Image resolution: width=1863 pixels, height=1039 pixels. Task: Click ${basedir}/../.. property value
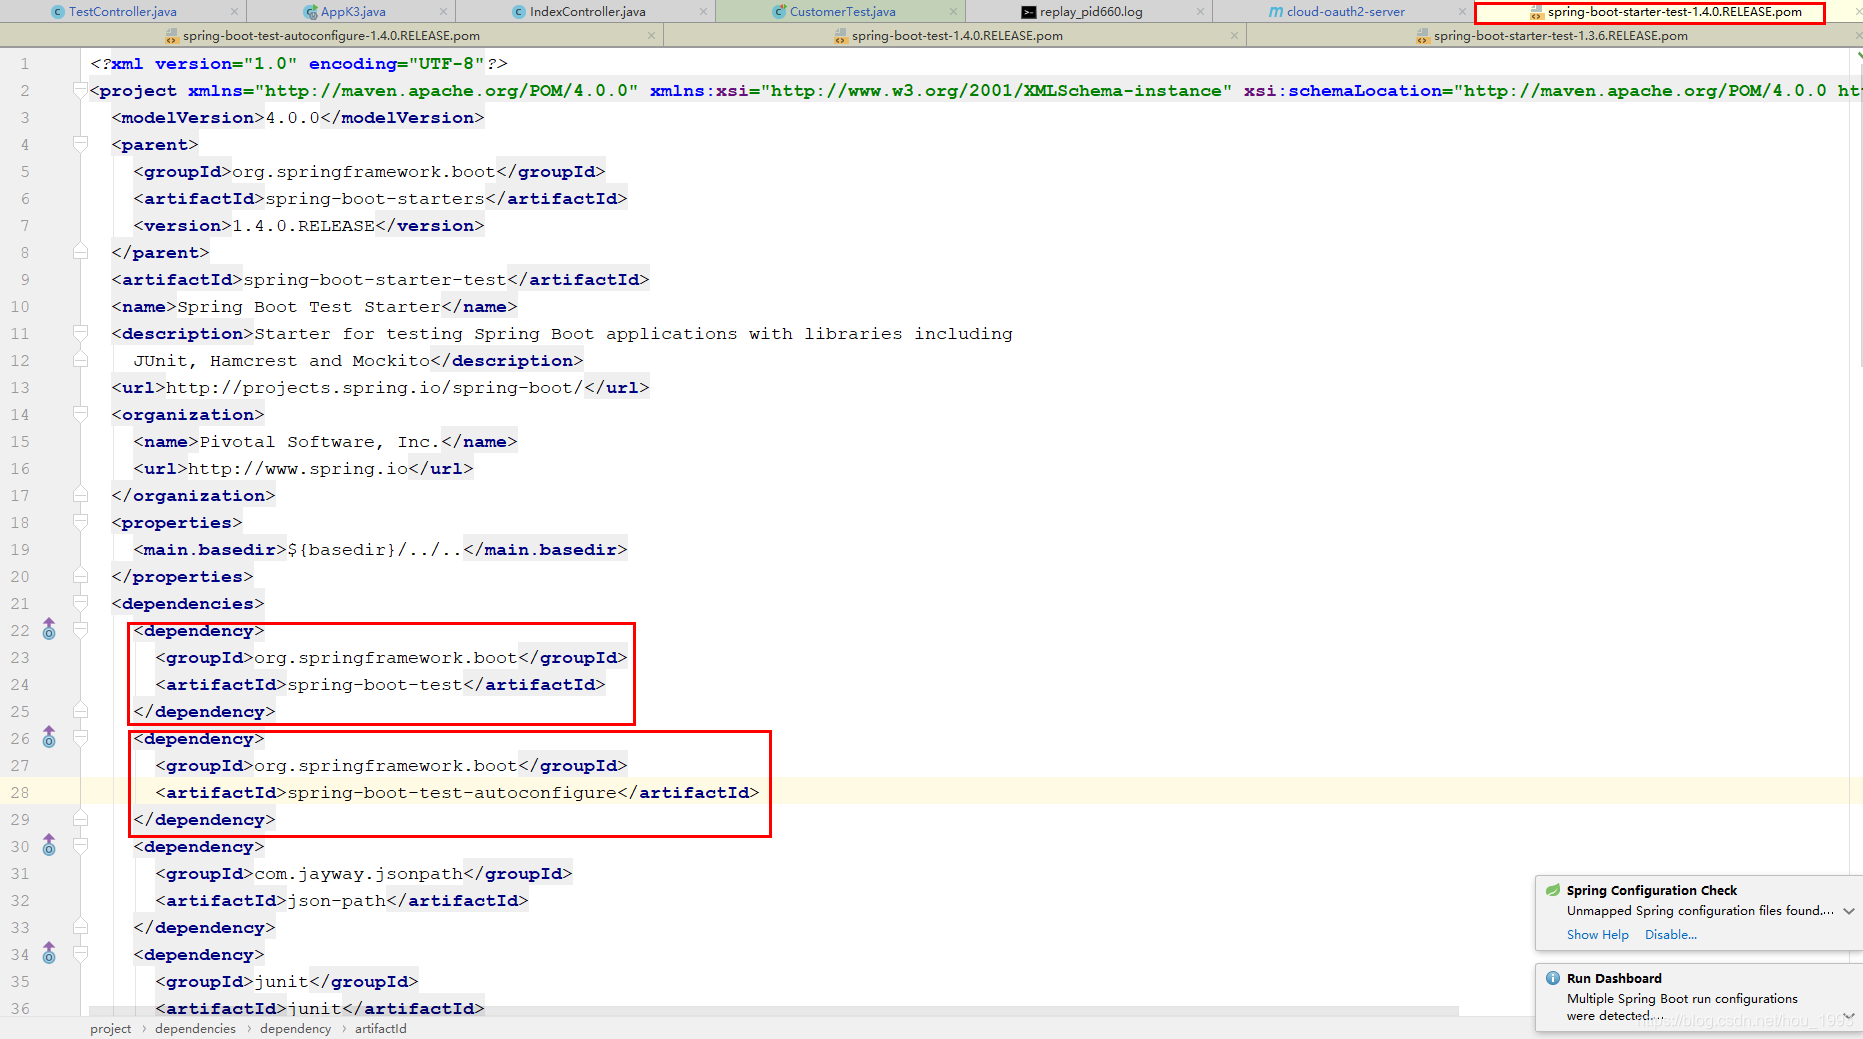(375, 549)
